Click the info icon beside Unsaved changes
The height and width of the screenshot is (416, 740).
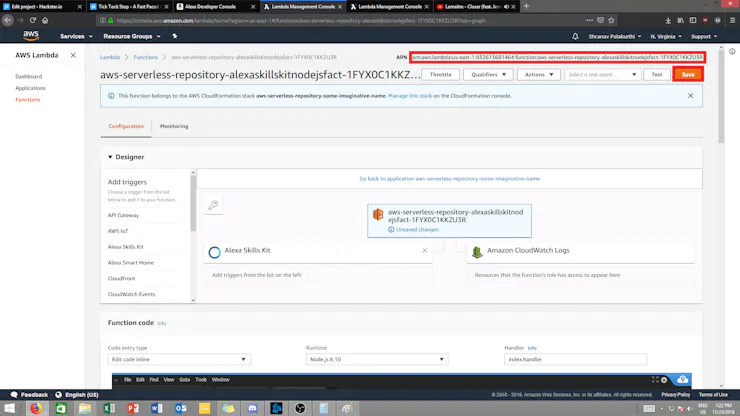(x=391, y=229)
